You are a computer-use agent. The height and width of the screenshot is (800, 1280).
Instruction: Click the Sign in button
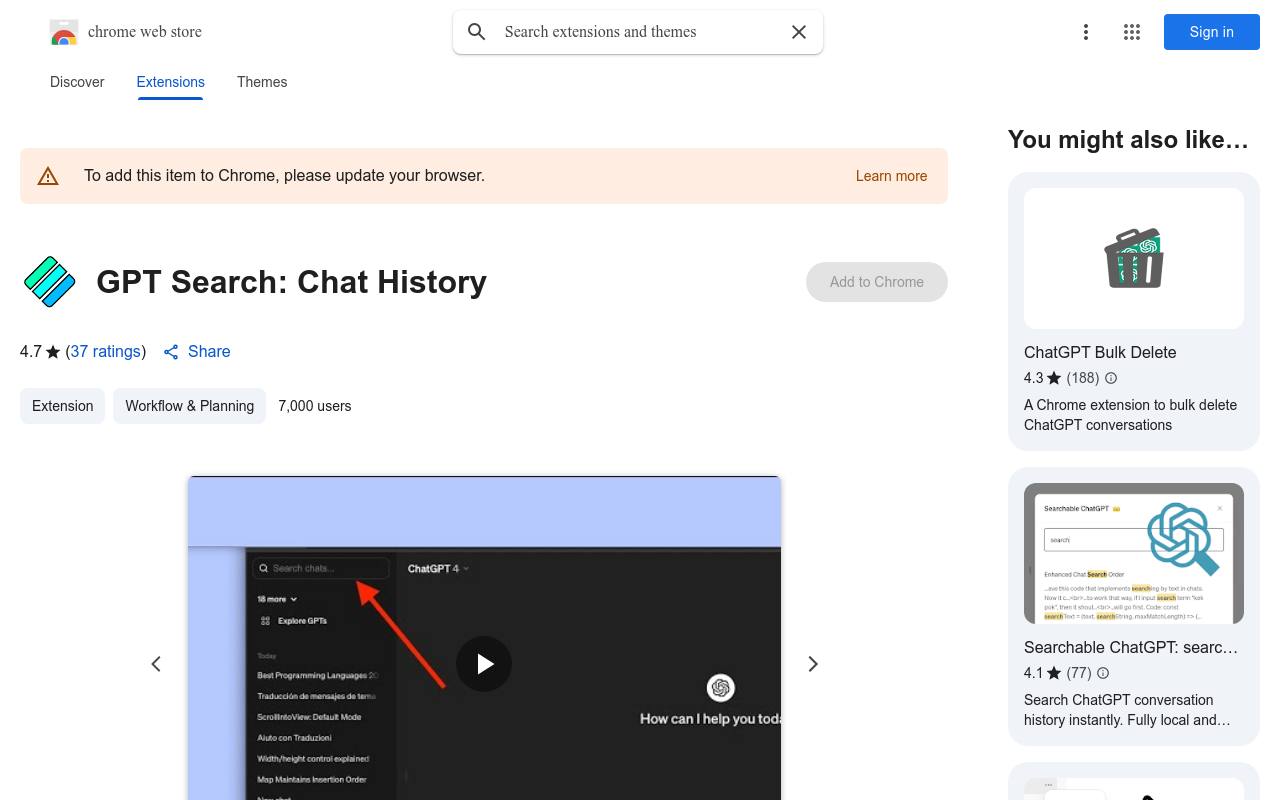point(1211,32)
